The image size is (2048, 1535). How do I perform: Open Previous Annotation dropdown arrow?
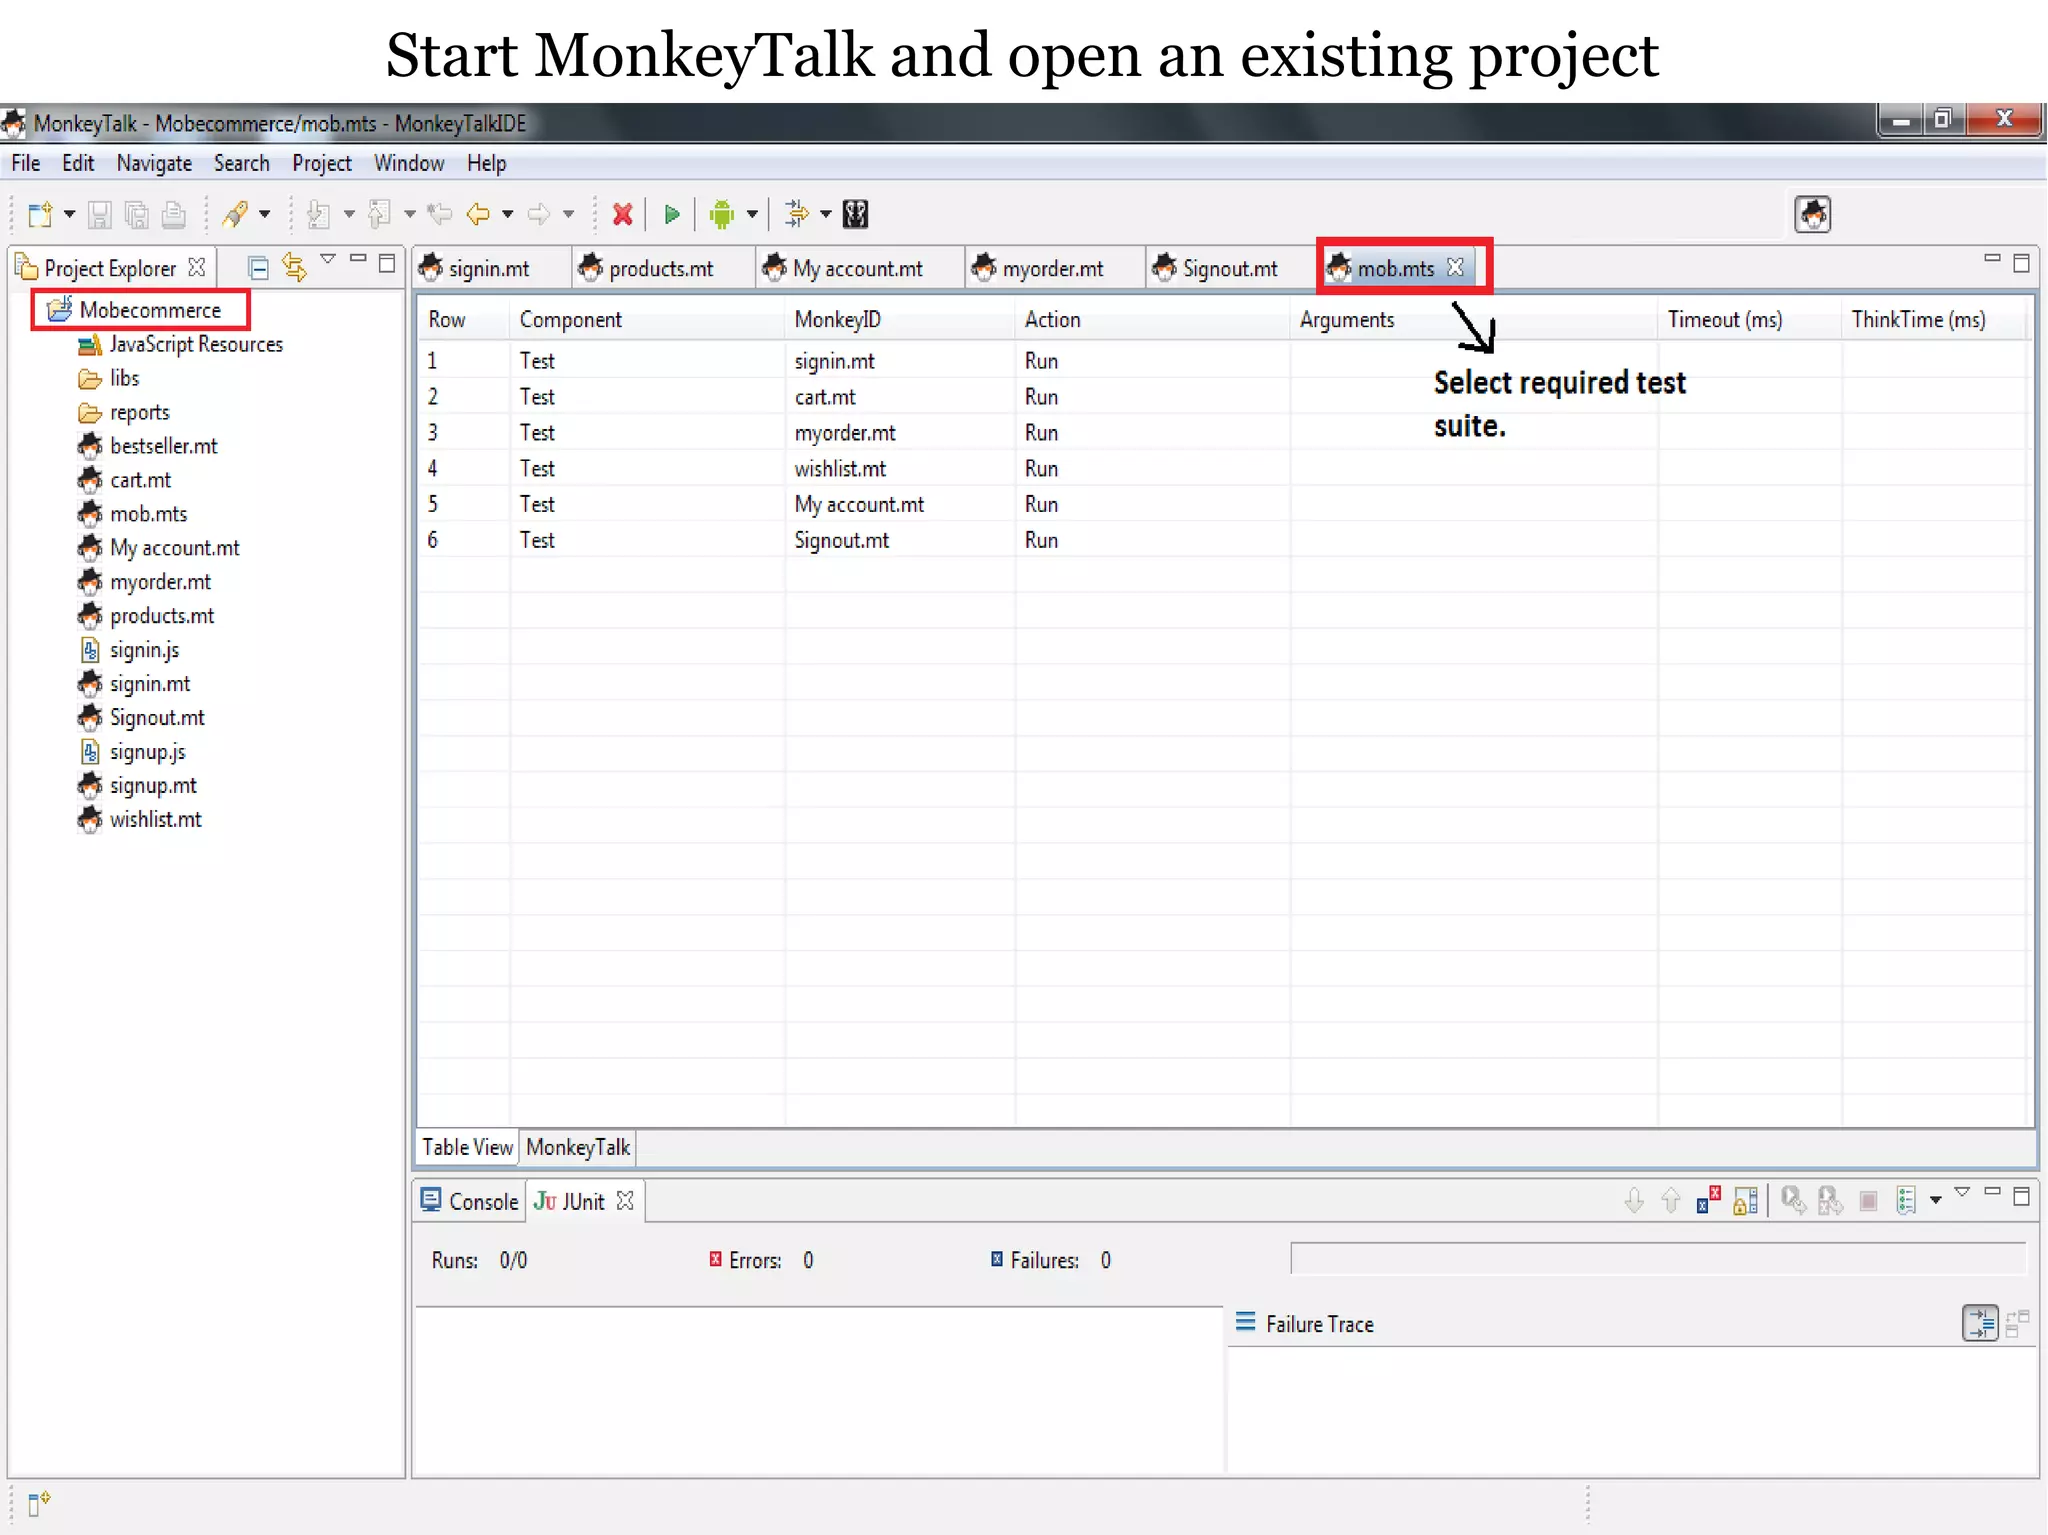pyautogui.click(x=409, y=214)
